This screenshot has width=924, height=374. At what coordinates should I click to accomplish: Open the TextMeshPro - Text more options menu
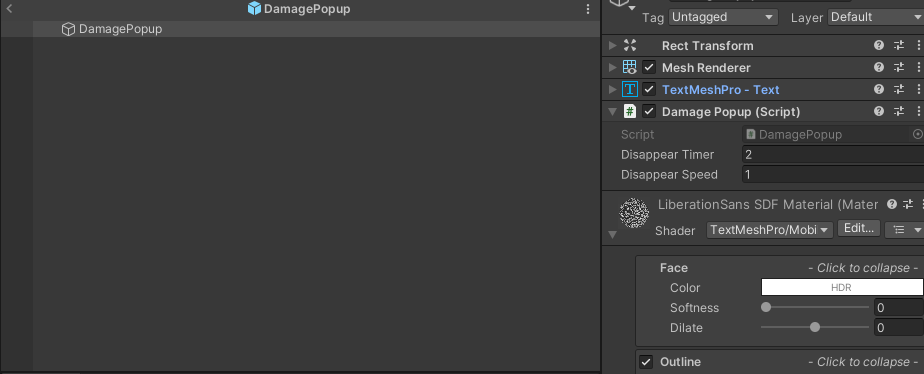[x=918, y=90]
